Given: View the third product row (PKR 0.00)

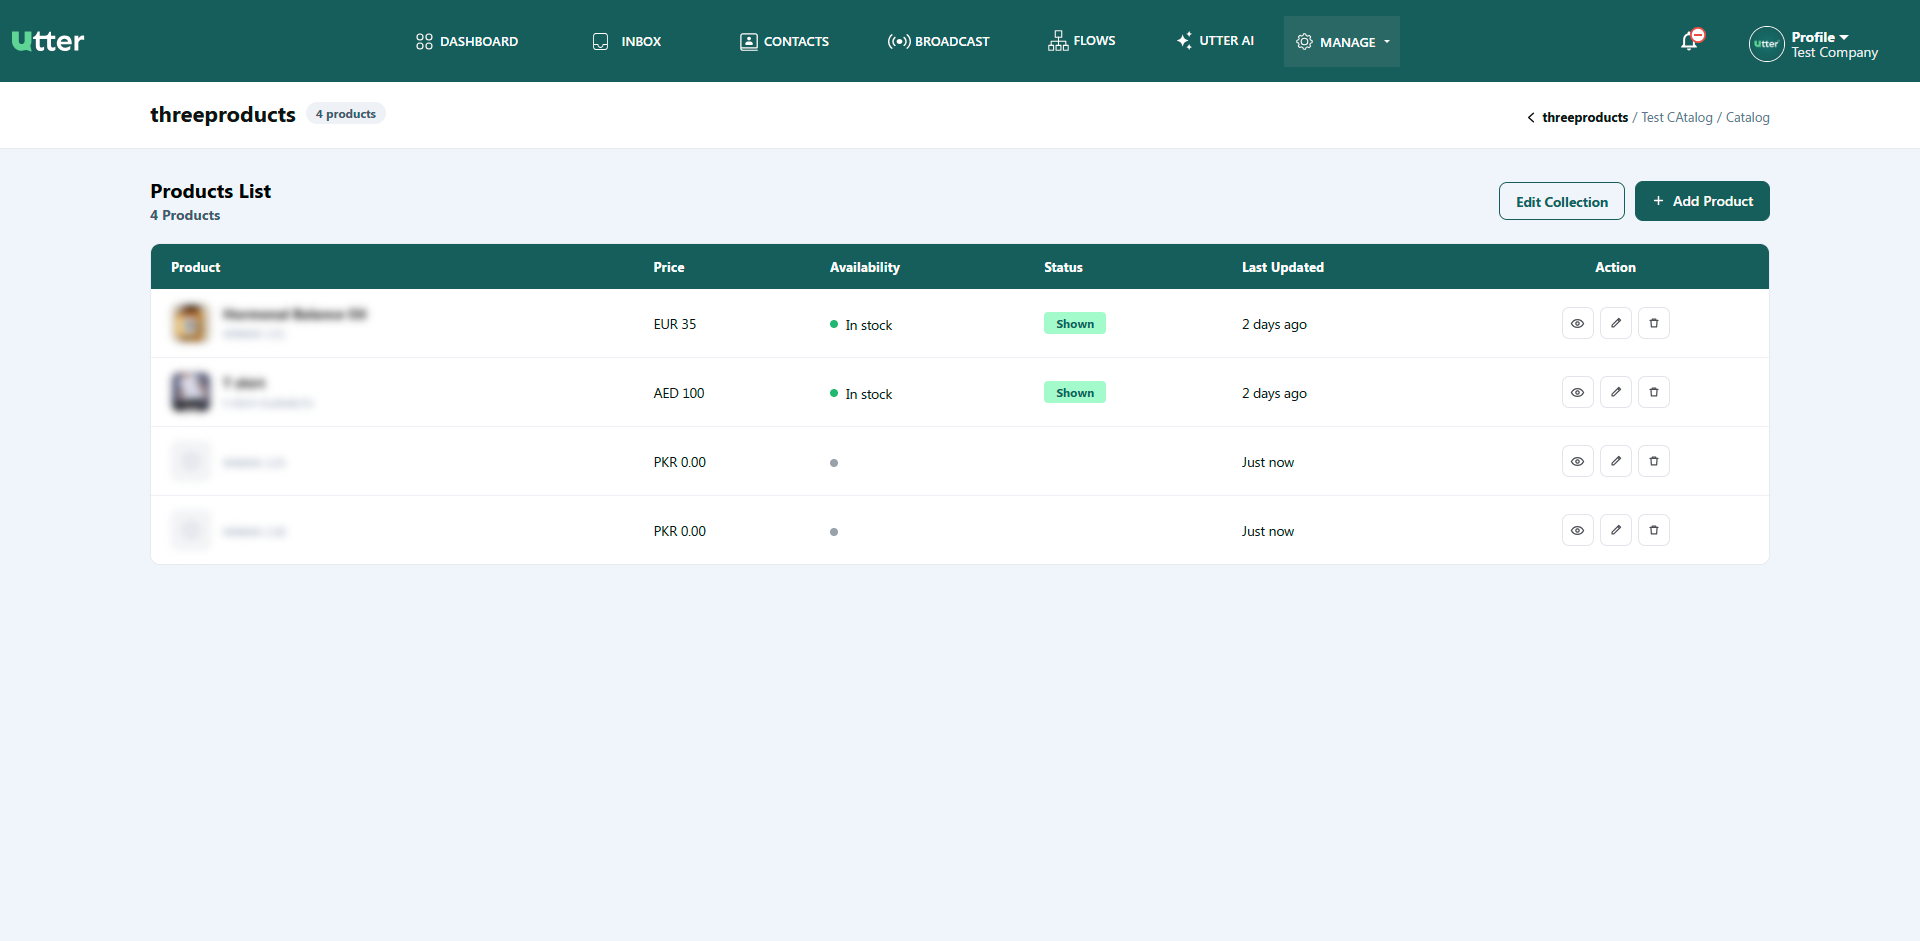Looking at the screenshot, I should click(1577, 462).
